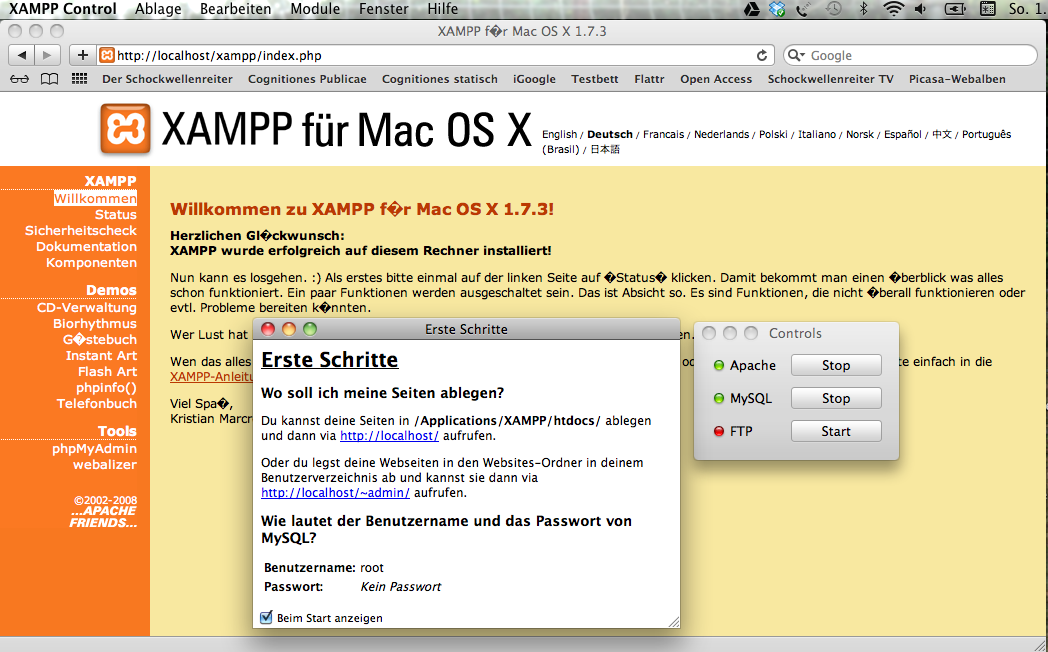The image size is (1048, 652).
Task: Open the Ablage menu
Action: point(158,9)
